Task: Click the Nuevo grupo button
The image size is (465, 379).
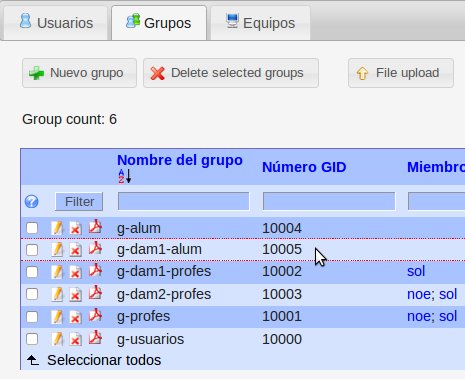Action: [79, 73]
